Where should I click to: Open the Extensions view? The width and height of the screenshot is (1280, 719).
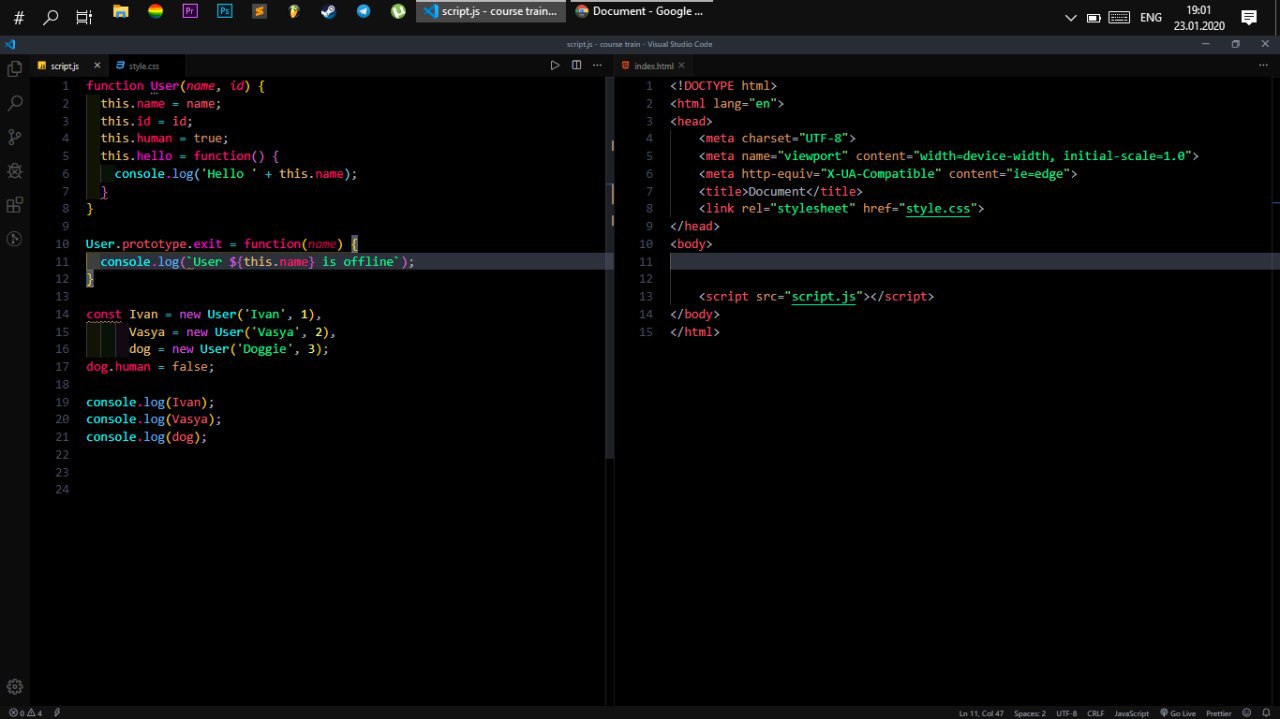pyautogui.click(x=15, y=205)
